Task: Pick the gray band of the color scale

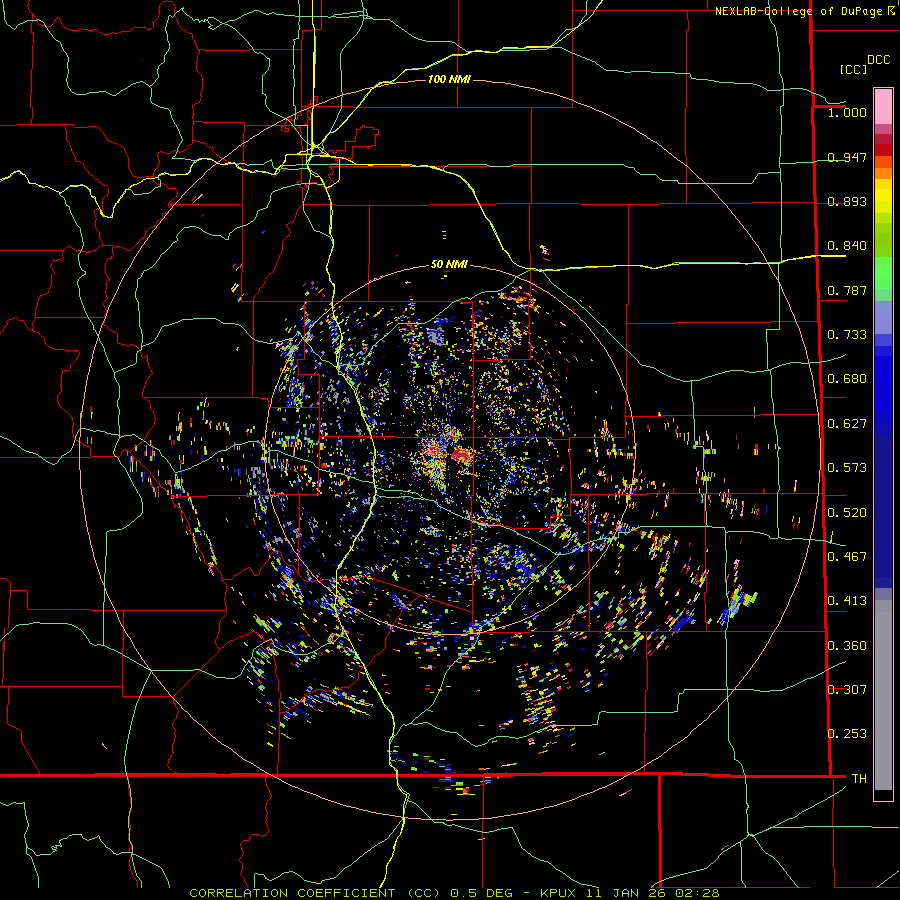Action: click(883, 695)
